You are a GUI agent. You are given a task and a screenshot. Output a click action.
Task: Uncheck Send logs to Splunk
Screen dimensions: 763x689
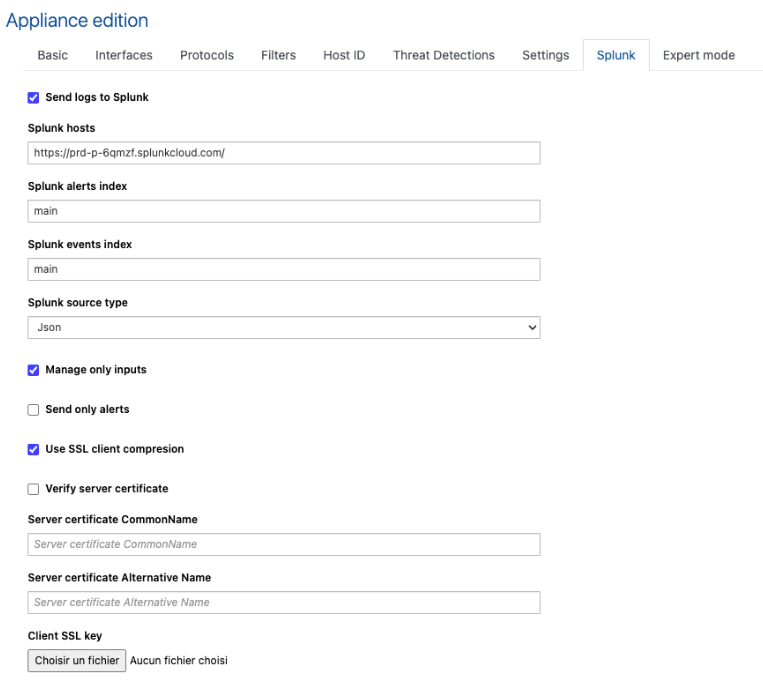[x=34, y=97]
